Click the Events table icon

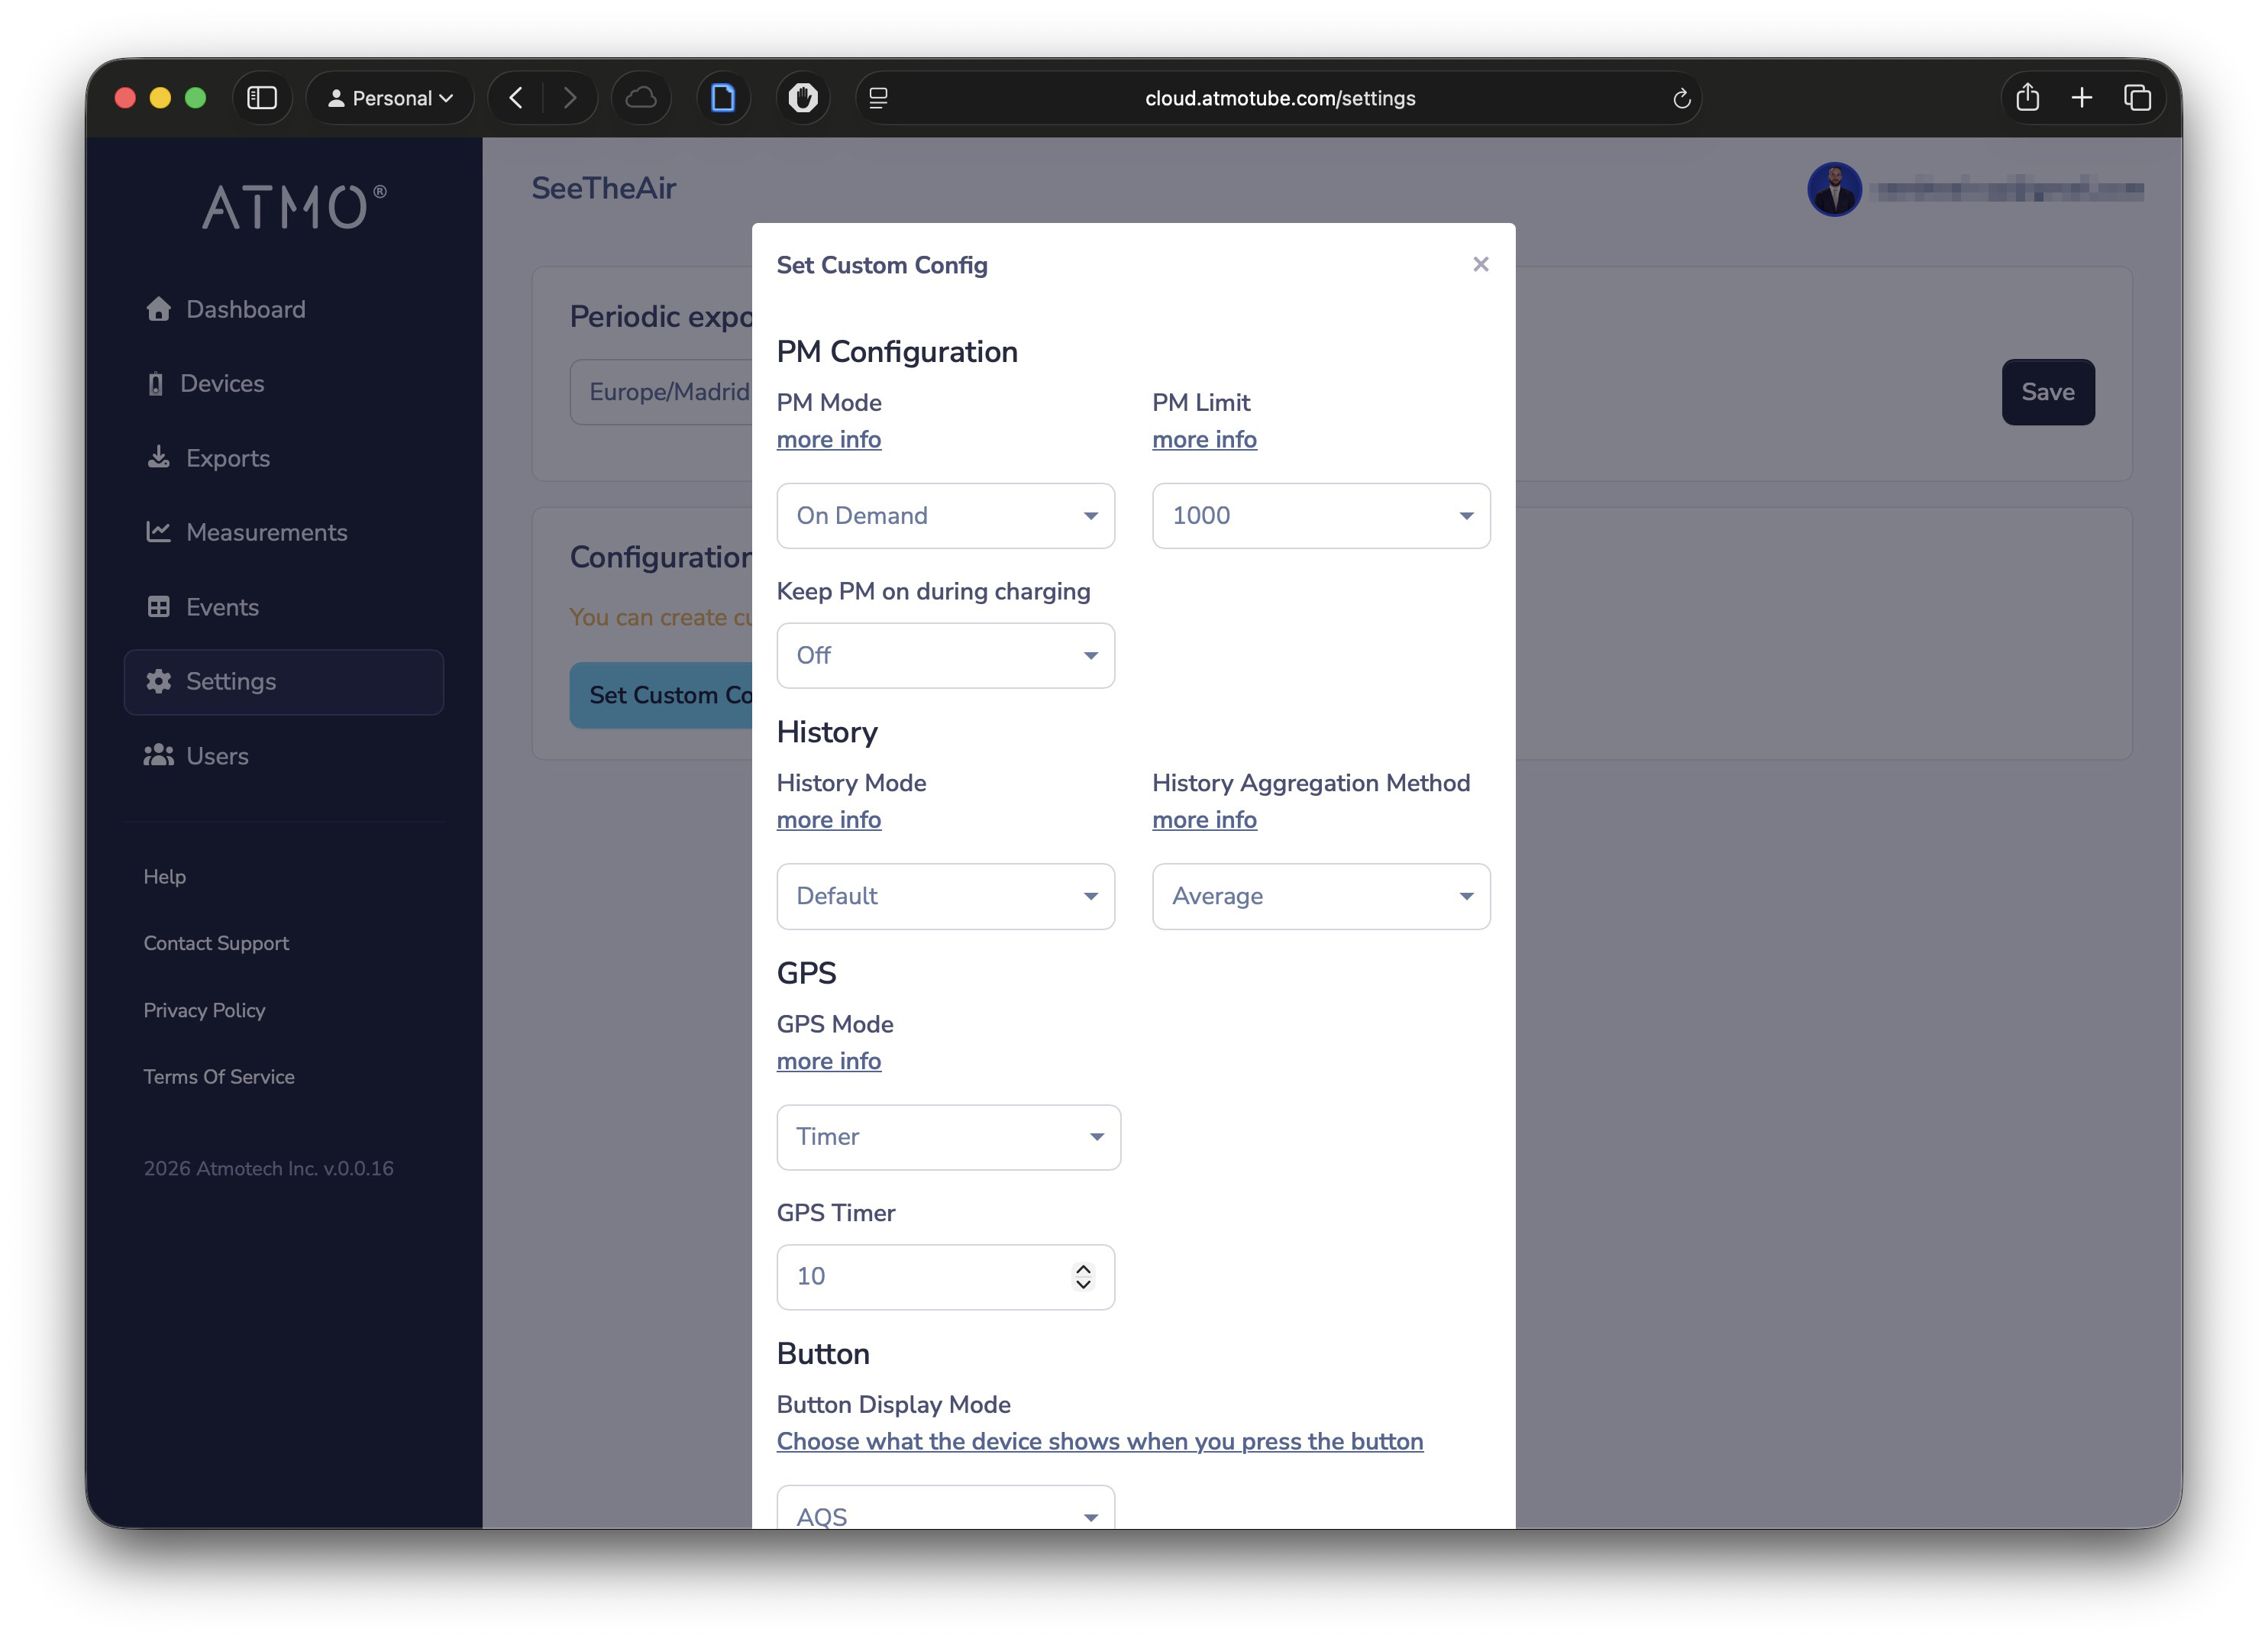point(158,607)
